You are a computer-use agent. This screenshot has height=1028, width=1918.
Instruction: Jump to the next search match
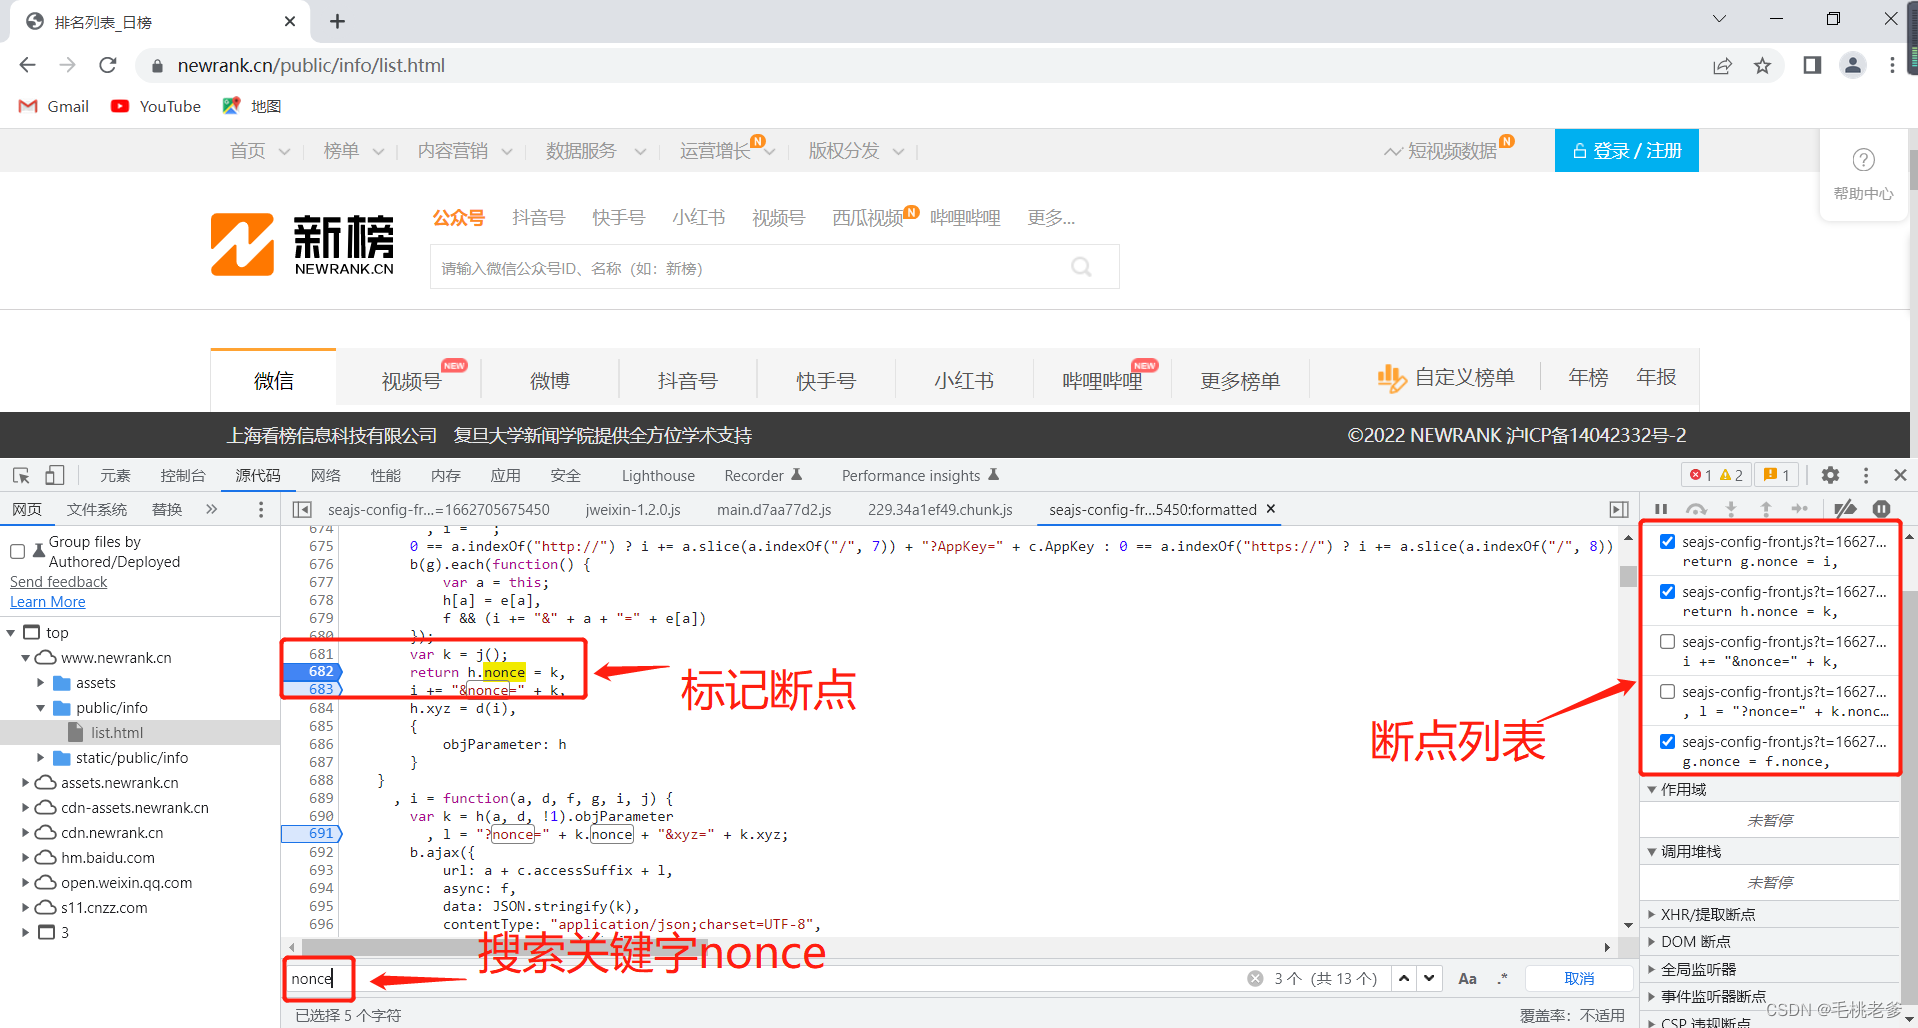[1430, 978]
